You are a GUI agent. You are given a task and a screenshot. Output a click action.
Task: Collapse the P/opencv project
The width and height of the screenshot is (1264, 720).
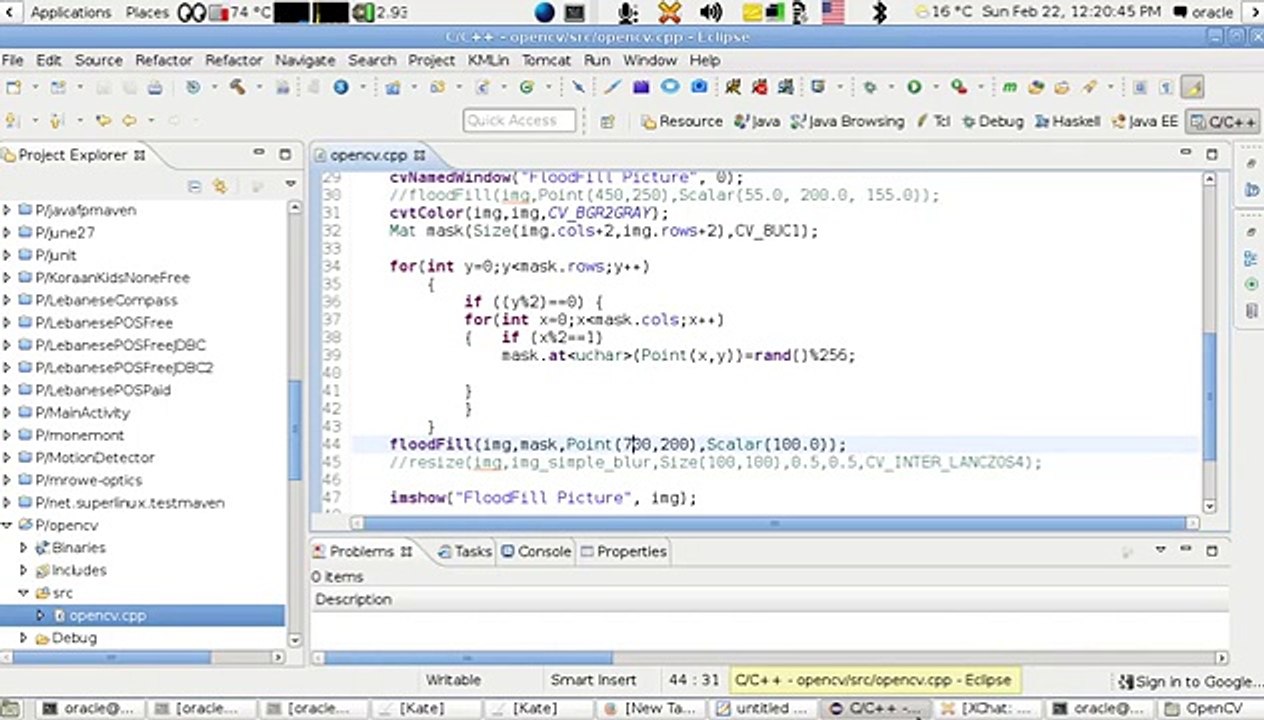(x=7, y=525)
